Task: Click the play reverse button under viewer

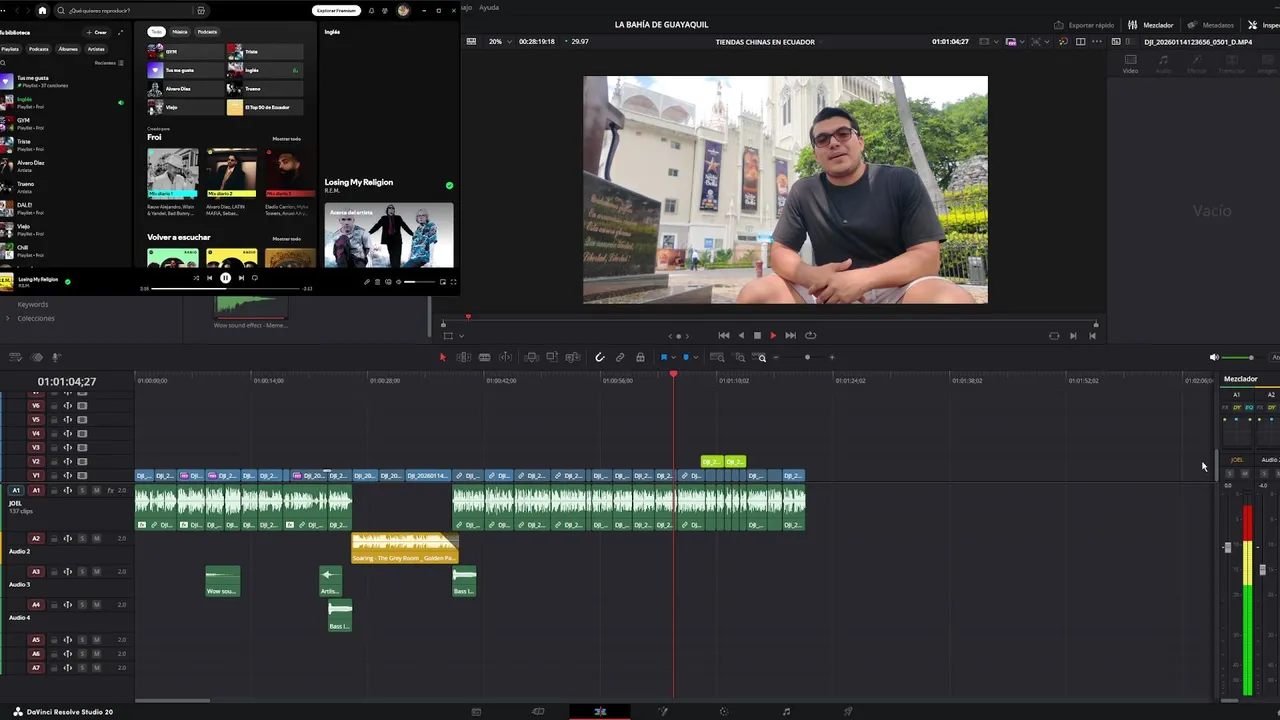Action: 741,336
